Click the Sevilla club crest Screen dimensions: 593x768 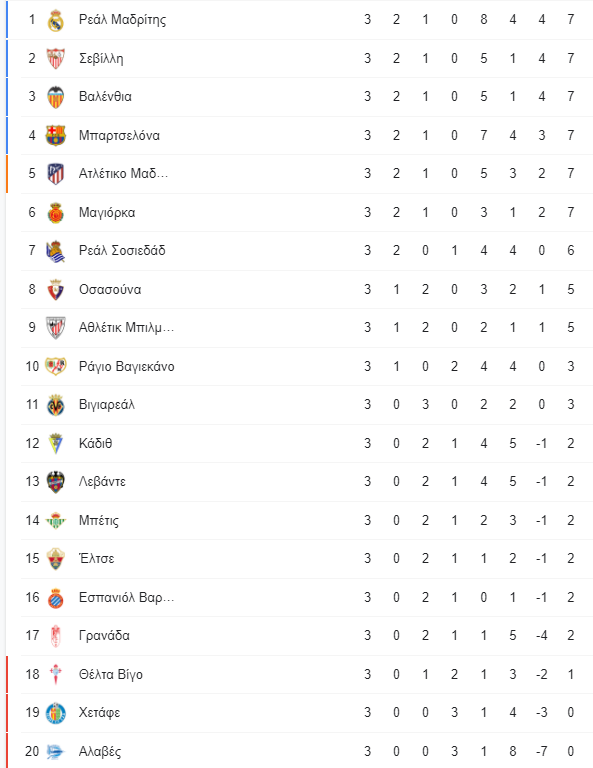pyautogui.click(x=55, y=58)
